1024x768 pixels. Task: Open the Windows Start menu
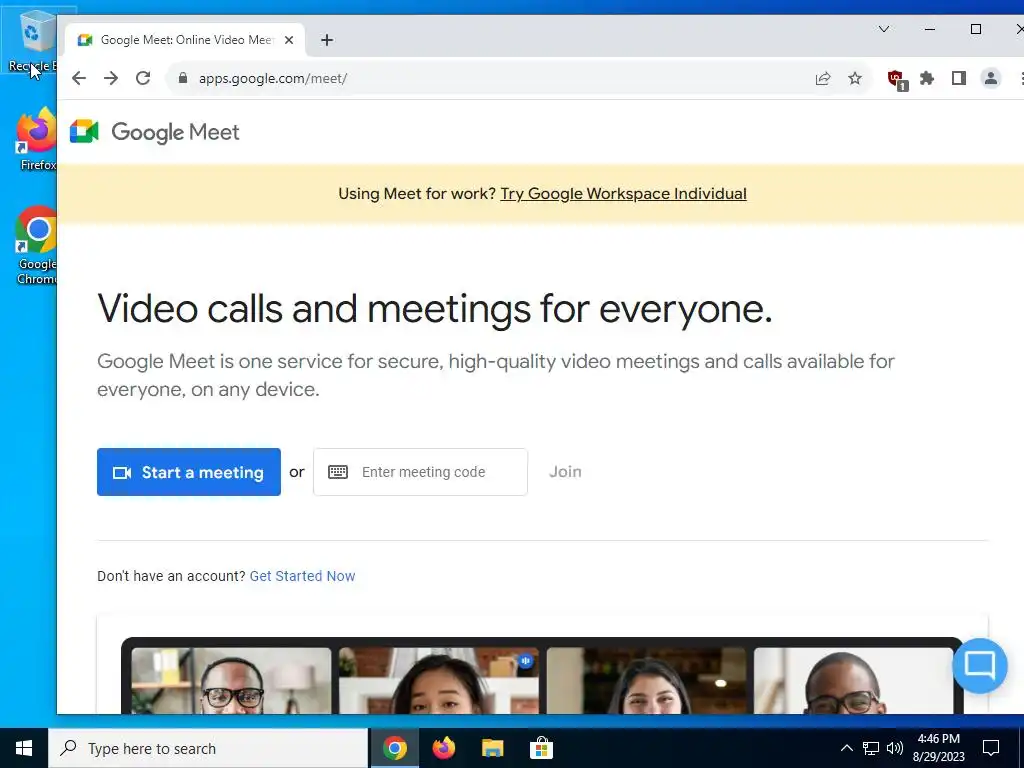(24, 748)
